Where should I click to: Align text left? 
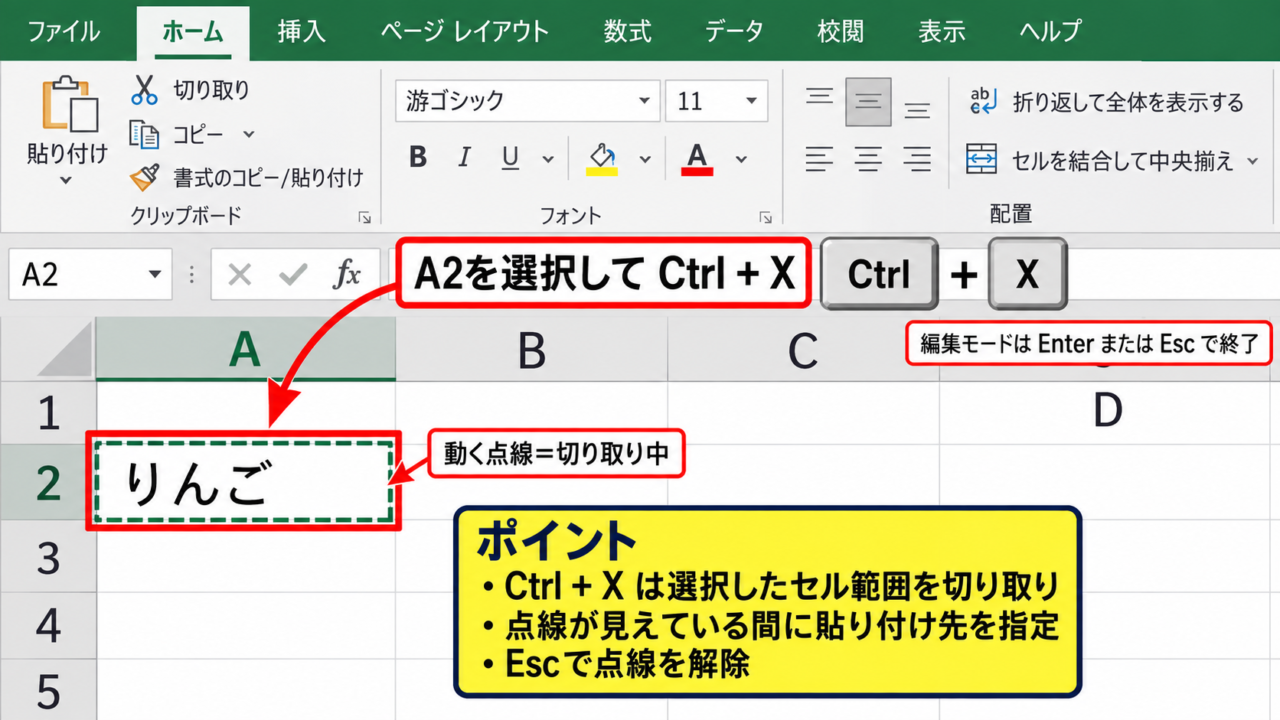click(x=820, y=158)
